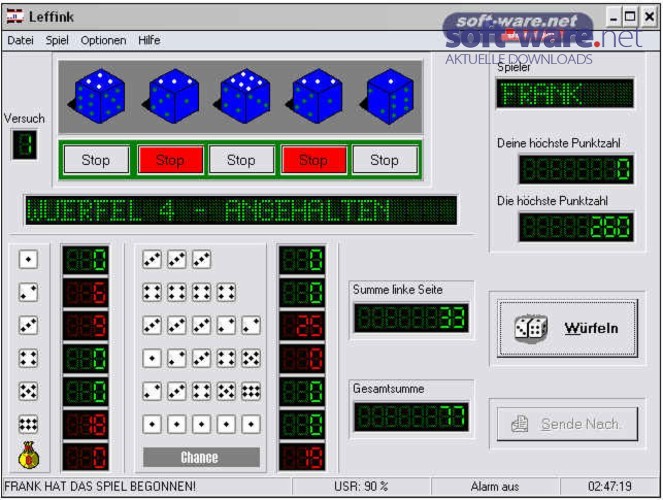Open the Datei menu
The image size is (663, 500).
pyautogui.click(x=20, y=41)
